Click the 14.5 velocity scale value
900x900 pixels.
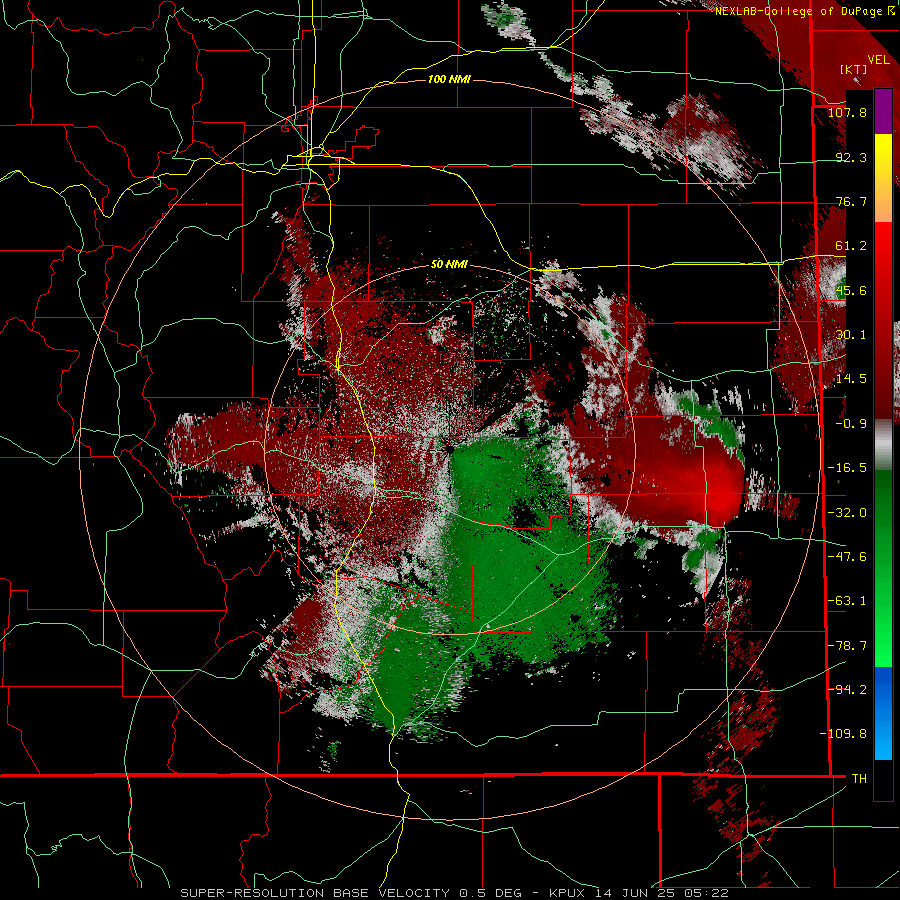(851, 379)
